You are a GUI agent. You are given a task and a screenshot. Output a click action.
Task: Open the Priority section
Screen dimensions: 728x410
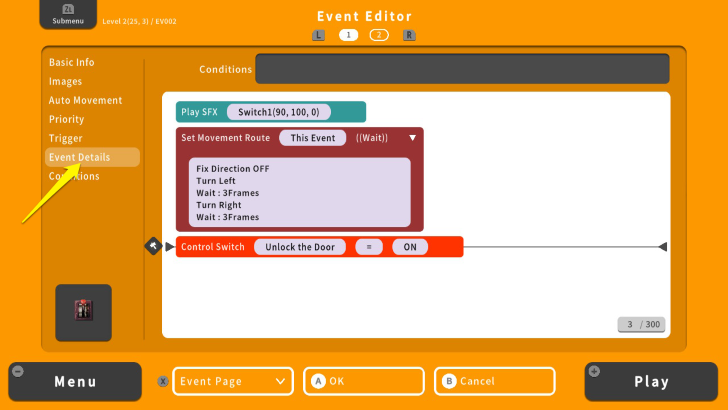coord(66,119)
